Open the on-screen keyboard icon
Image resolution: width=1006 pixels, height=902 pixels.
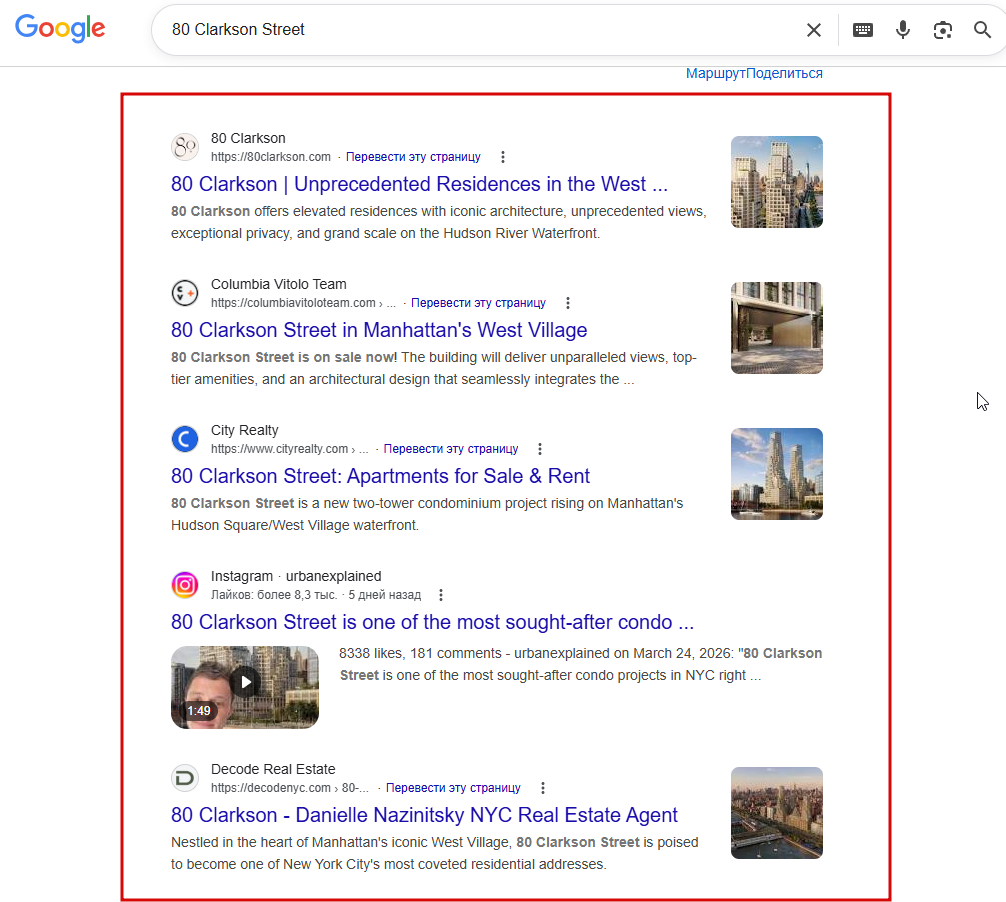point(862,30)
